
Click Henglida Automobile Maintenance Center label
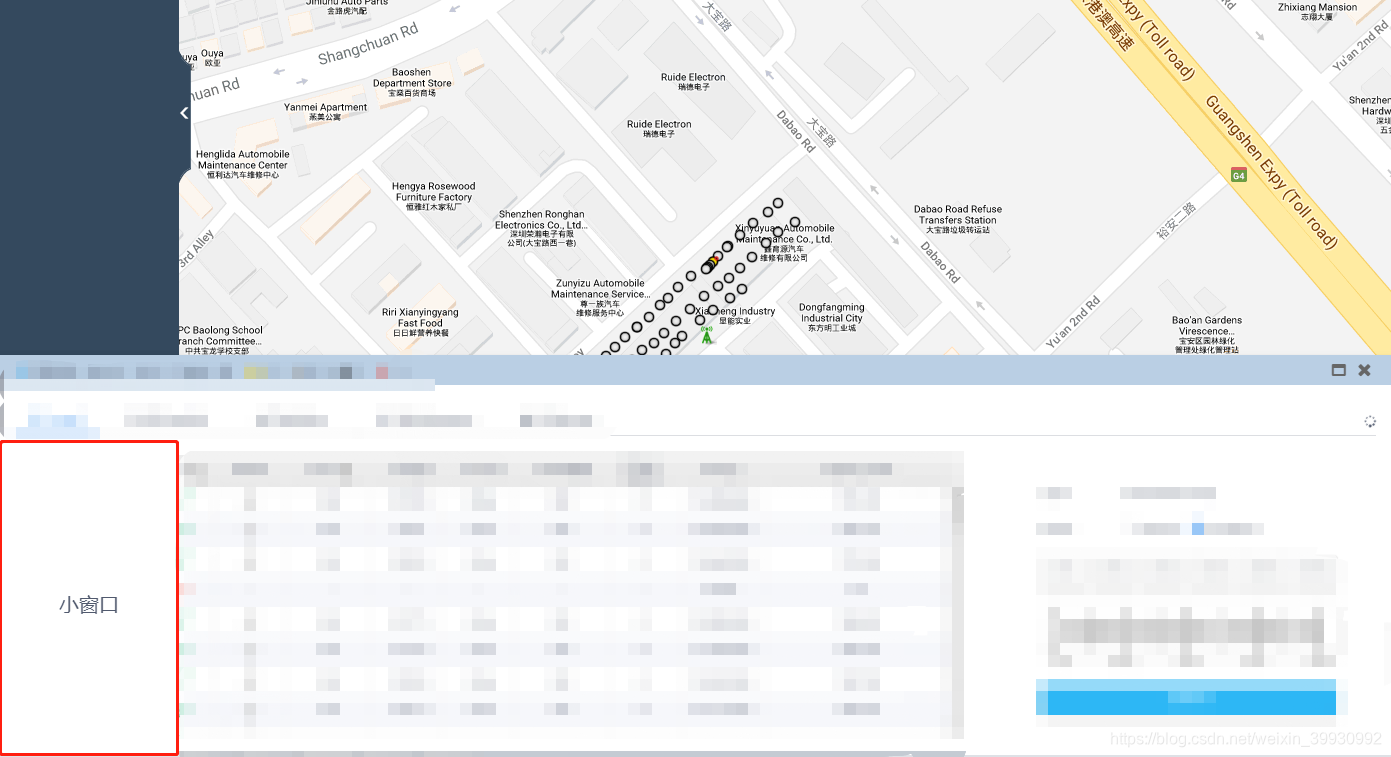point(243,165)
